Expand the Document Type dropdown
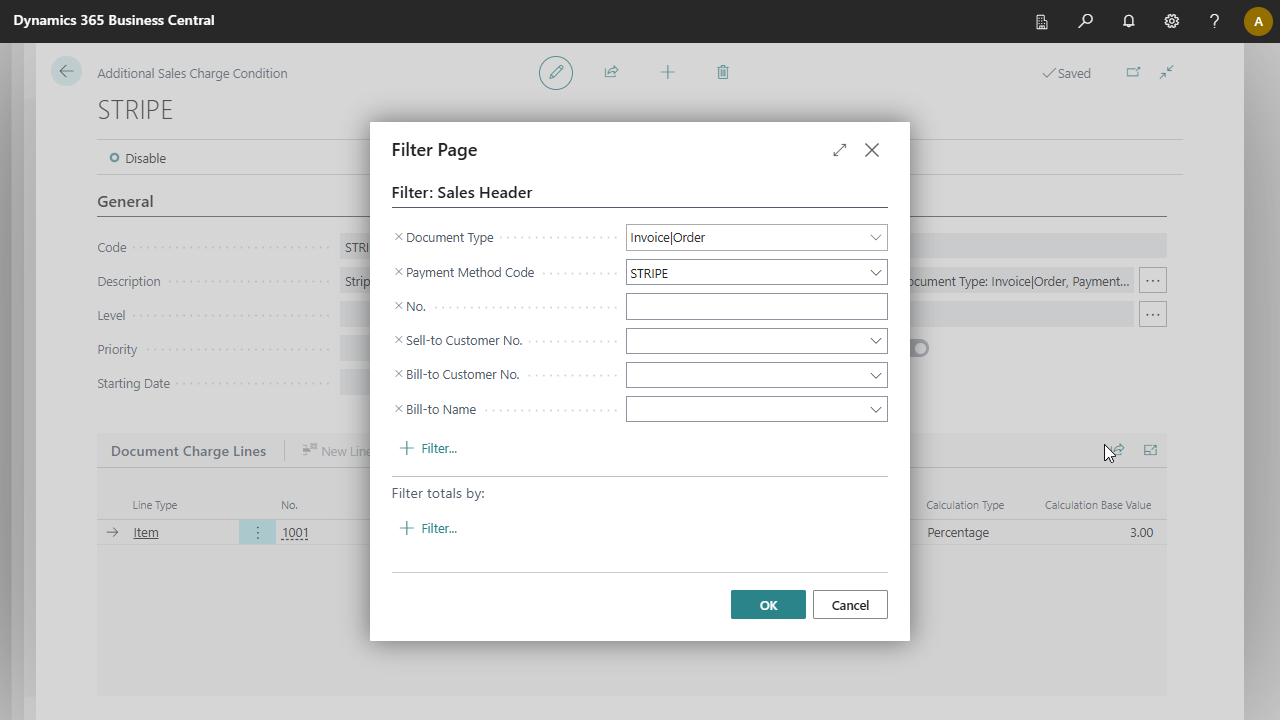1280x720 pixels. [x=875, y=238]
